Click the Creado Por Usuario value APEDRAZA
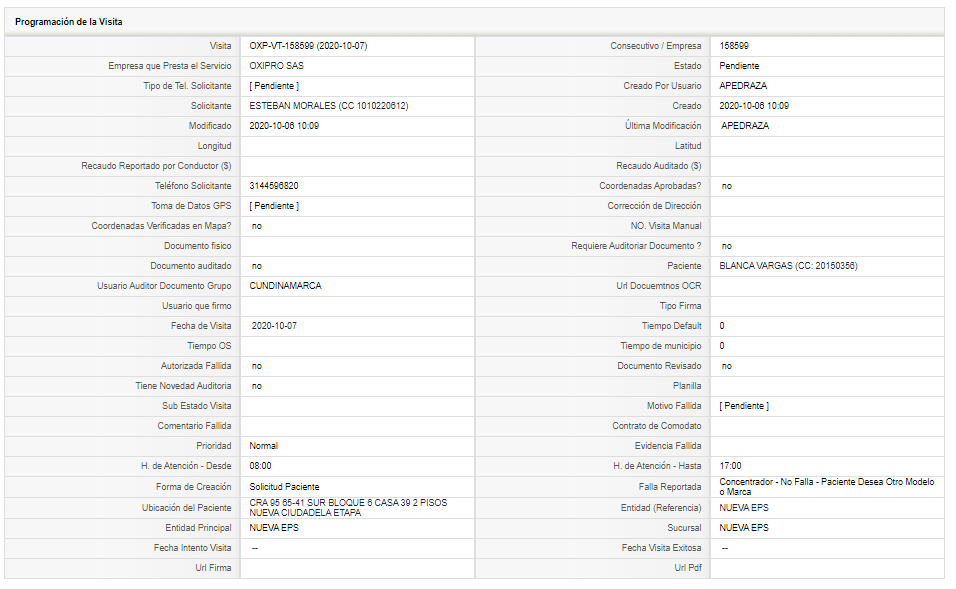 743,86
